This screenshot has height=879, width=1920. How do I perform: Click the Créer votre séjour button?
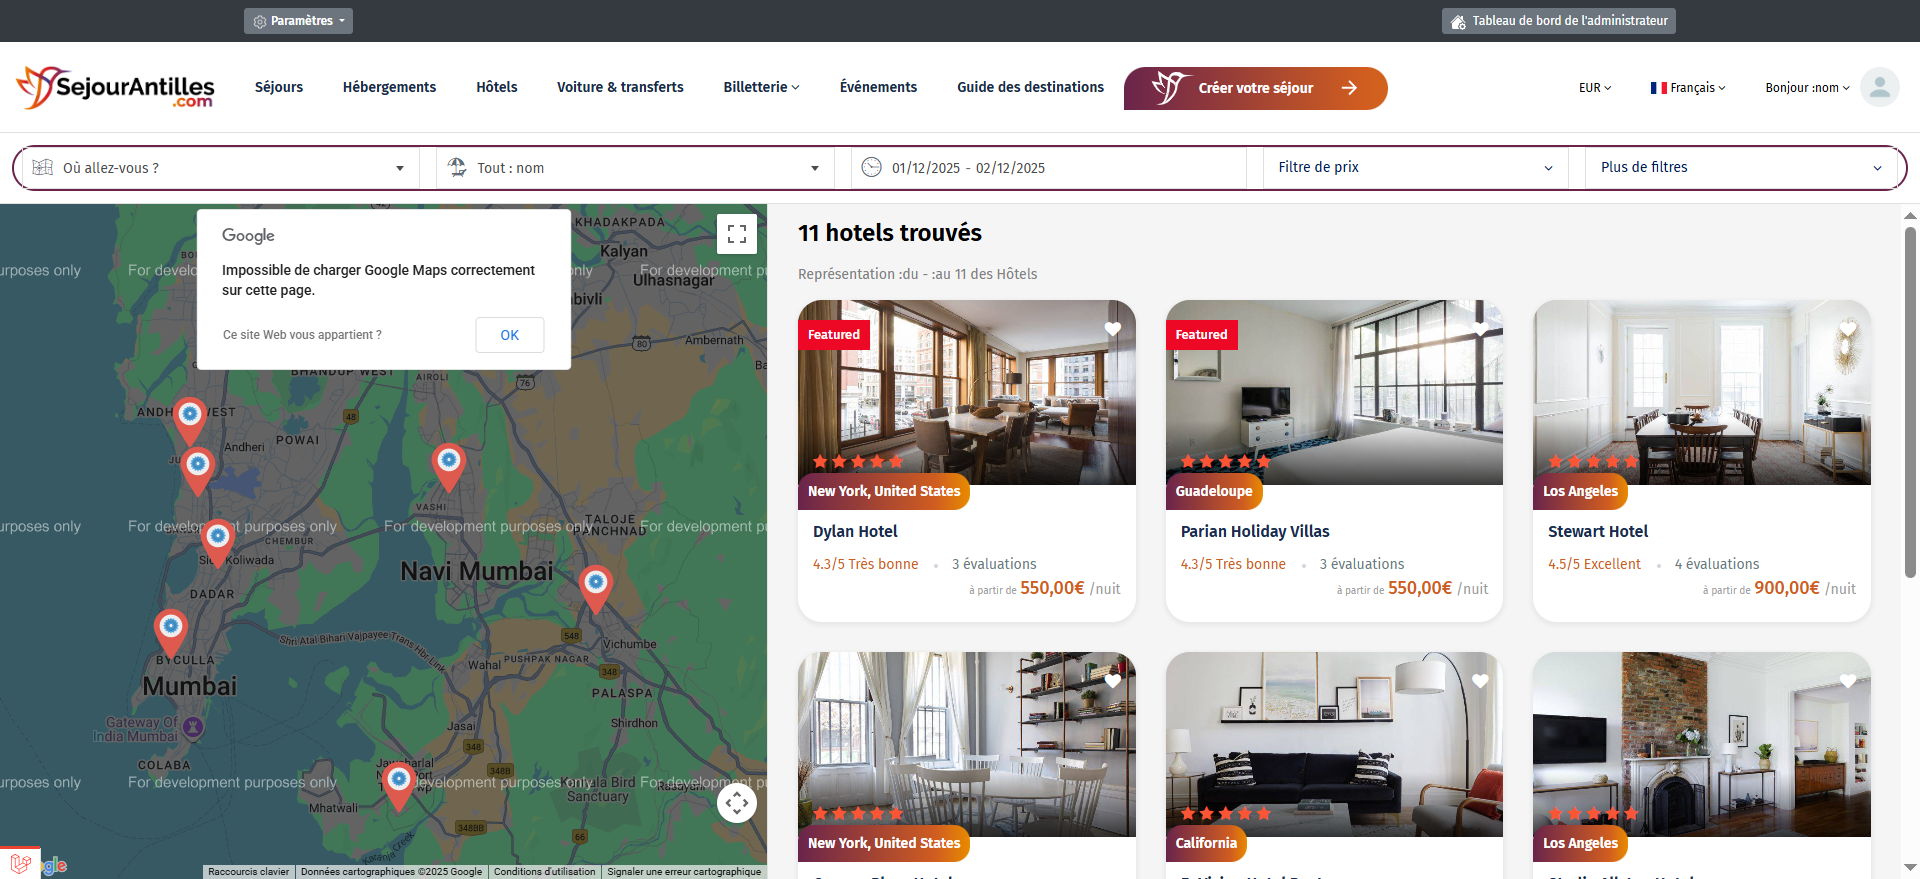coord(1256,88)
